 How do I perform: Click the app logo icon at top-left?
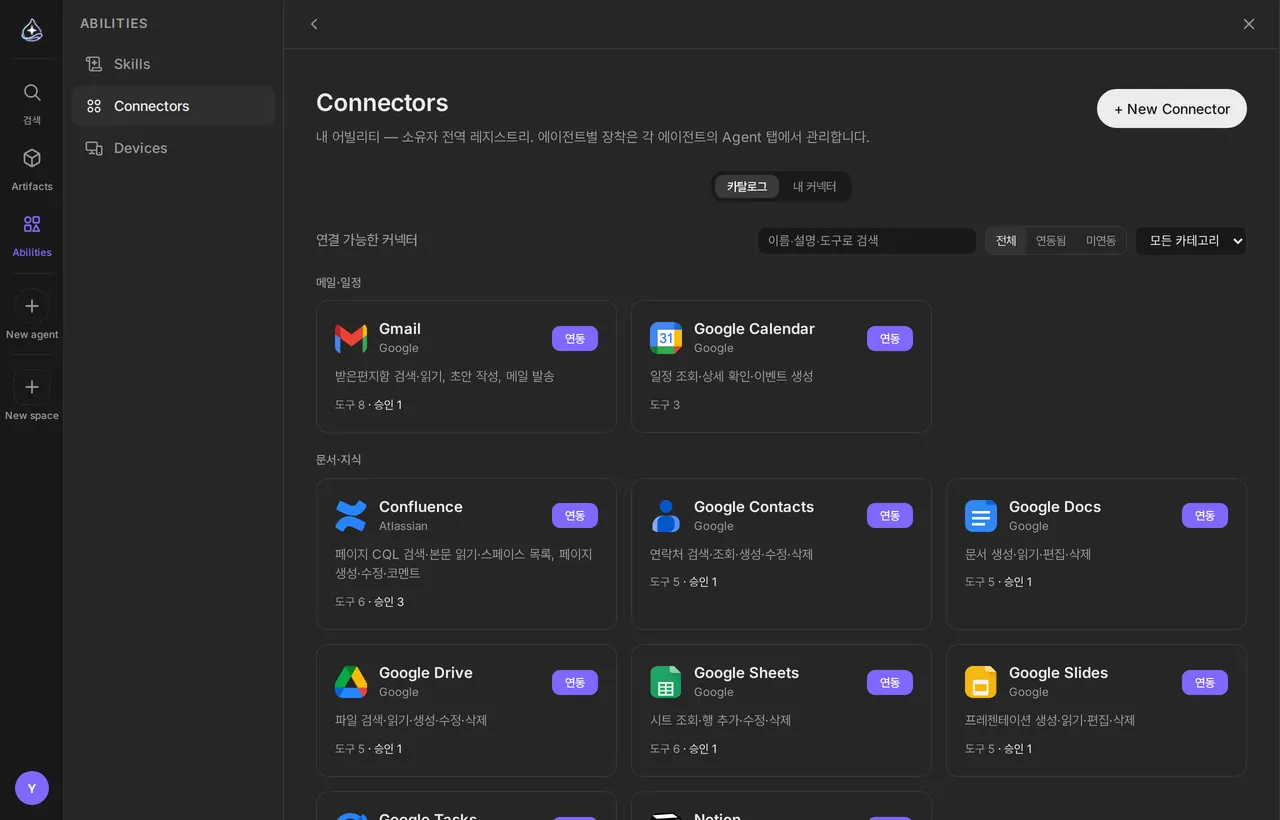pyautogui.click(x=32, y=30)
